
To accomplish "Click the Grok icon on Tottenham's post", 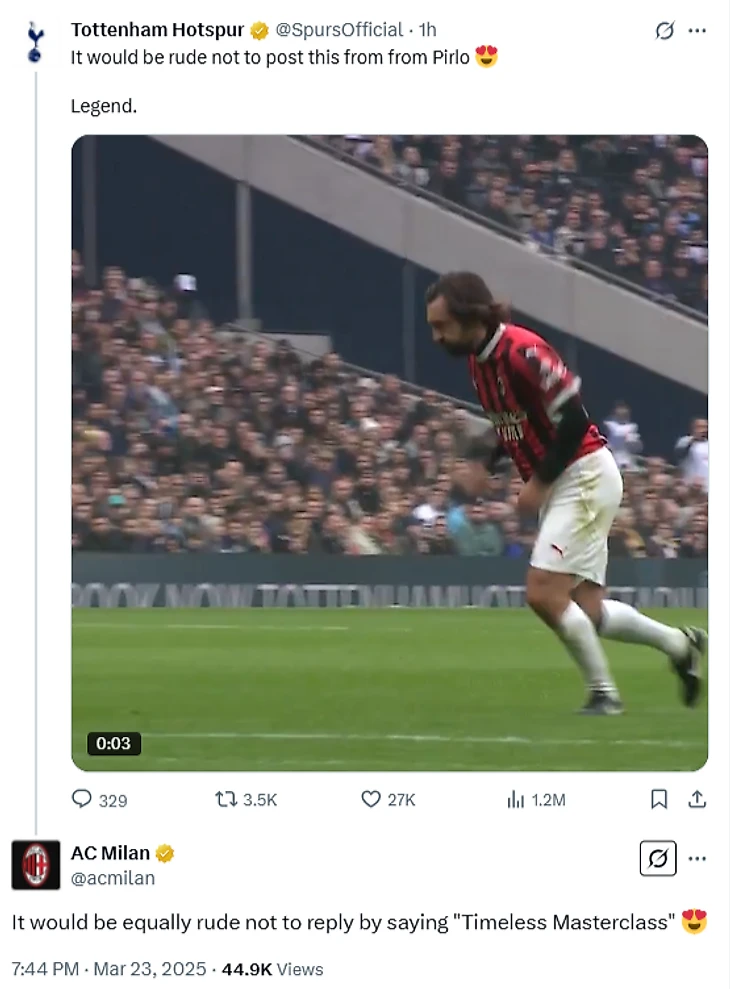I will 665,31.
